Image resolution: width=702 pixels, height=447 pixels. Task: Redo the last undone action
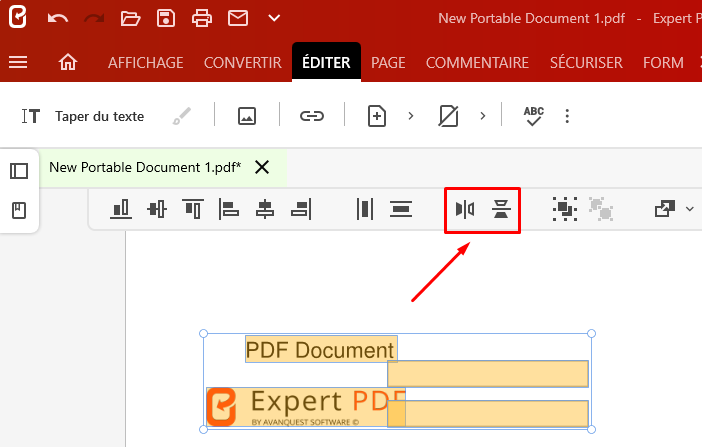tap(94, 18)
